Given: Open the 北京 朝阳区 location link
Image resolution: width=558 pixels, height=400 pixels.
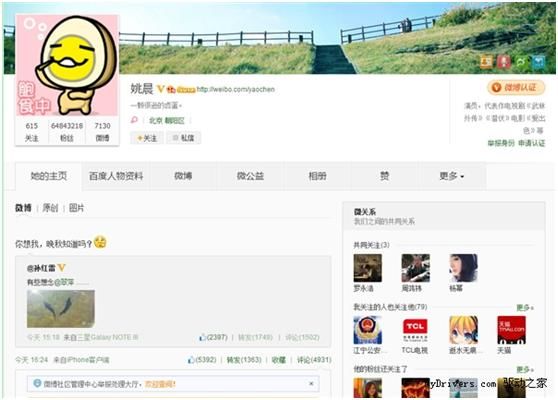Looking at the screenshot, I should (167, 121).
